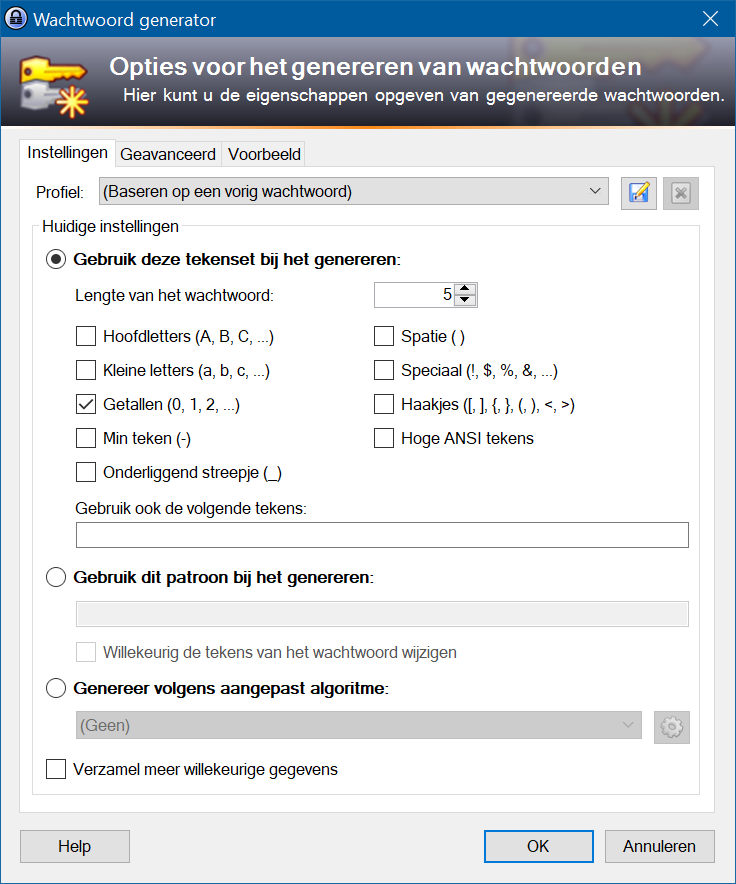The width and height of the screenshot is (736, 884).
Task: Open the Voorbeeld tab
Action: (x=264, y=154)
